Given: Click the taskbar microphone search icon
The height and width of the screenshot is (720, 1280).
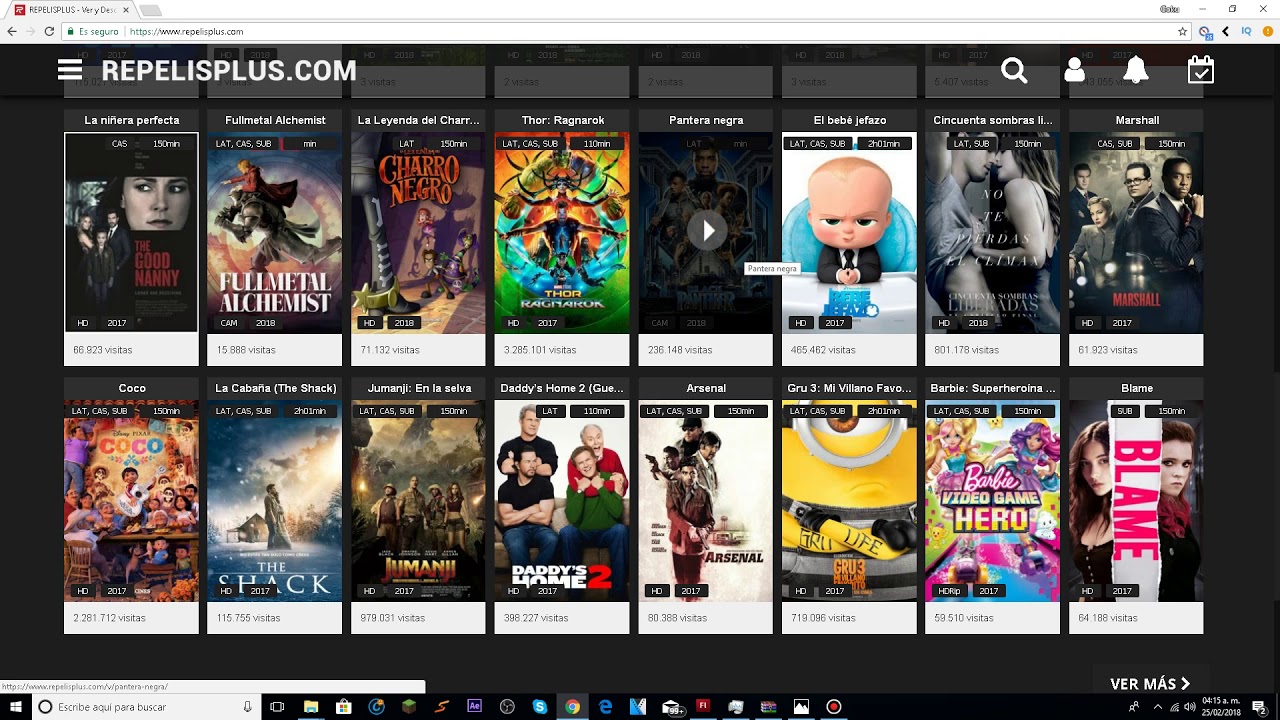Looking at the screenshot, I should 247,707.
